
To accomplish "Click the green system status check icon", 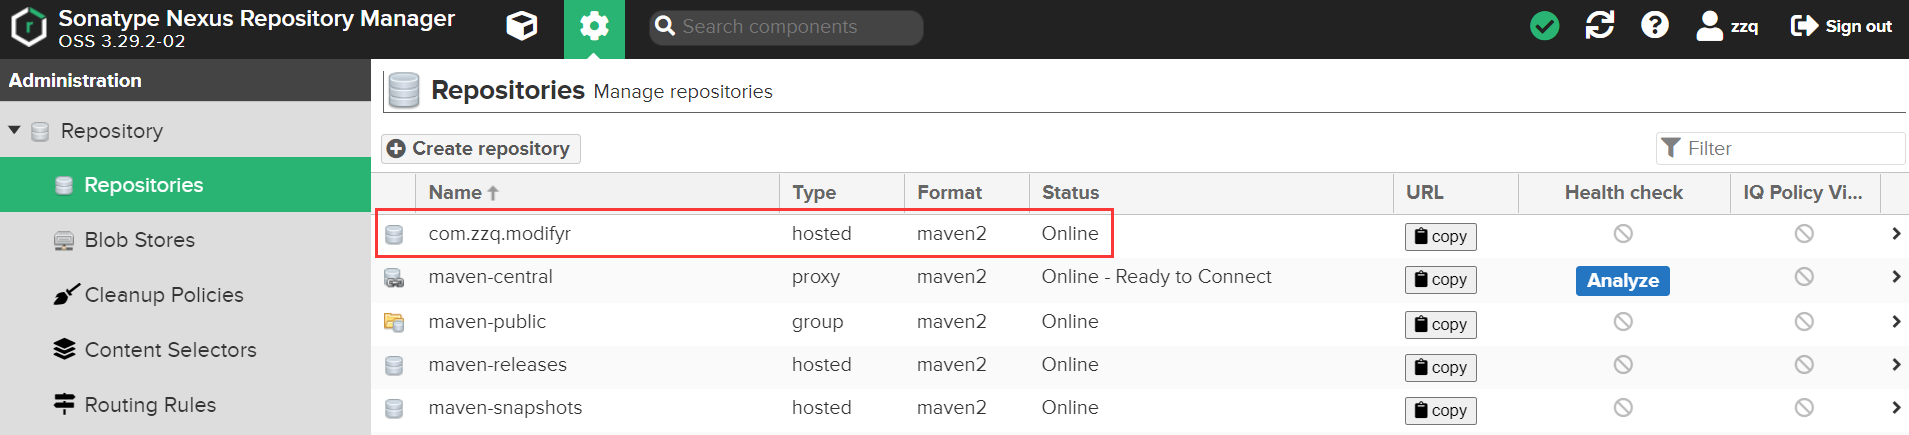I will point(1545,26).
